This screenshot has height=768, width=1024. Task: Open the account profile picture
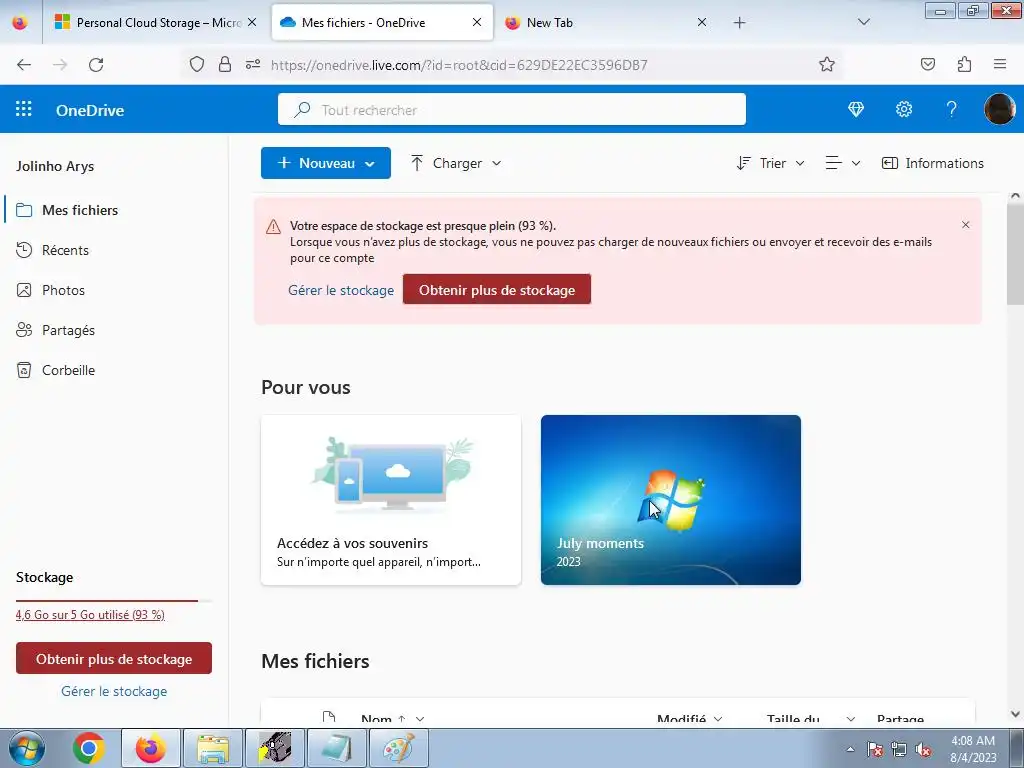tap(999, 108)
